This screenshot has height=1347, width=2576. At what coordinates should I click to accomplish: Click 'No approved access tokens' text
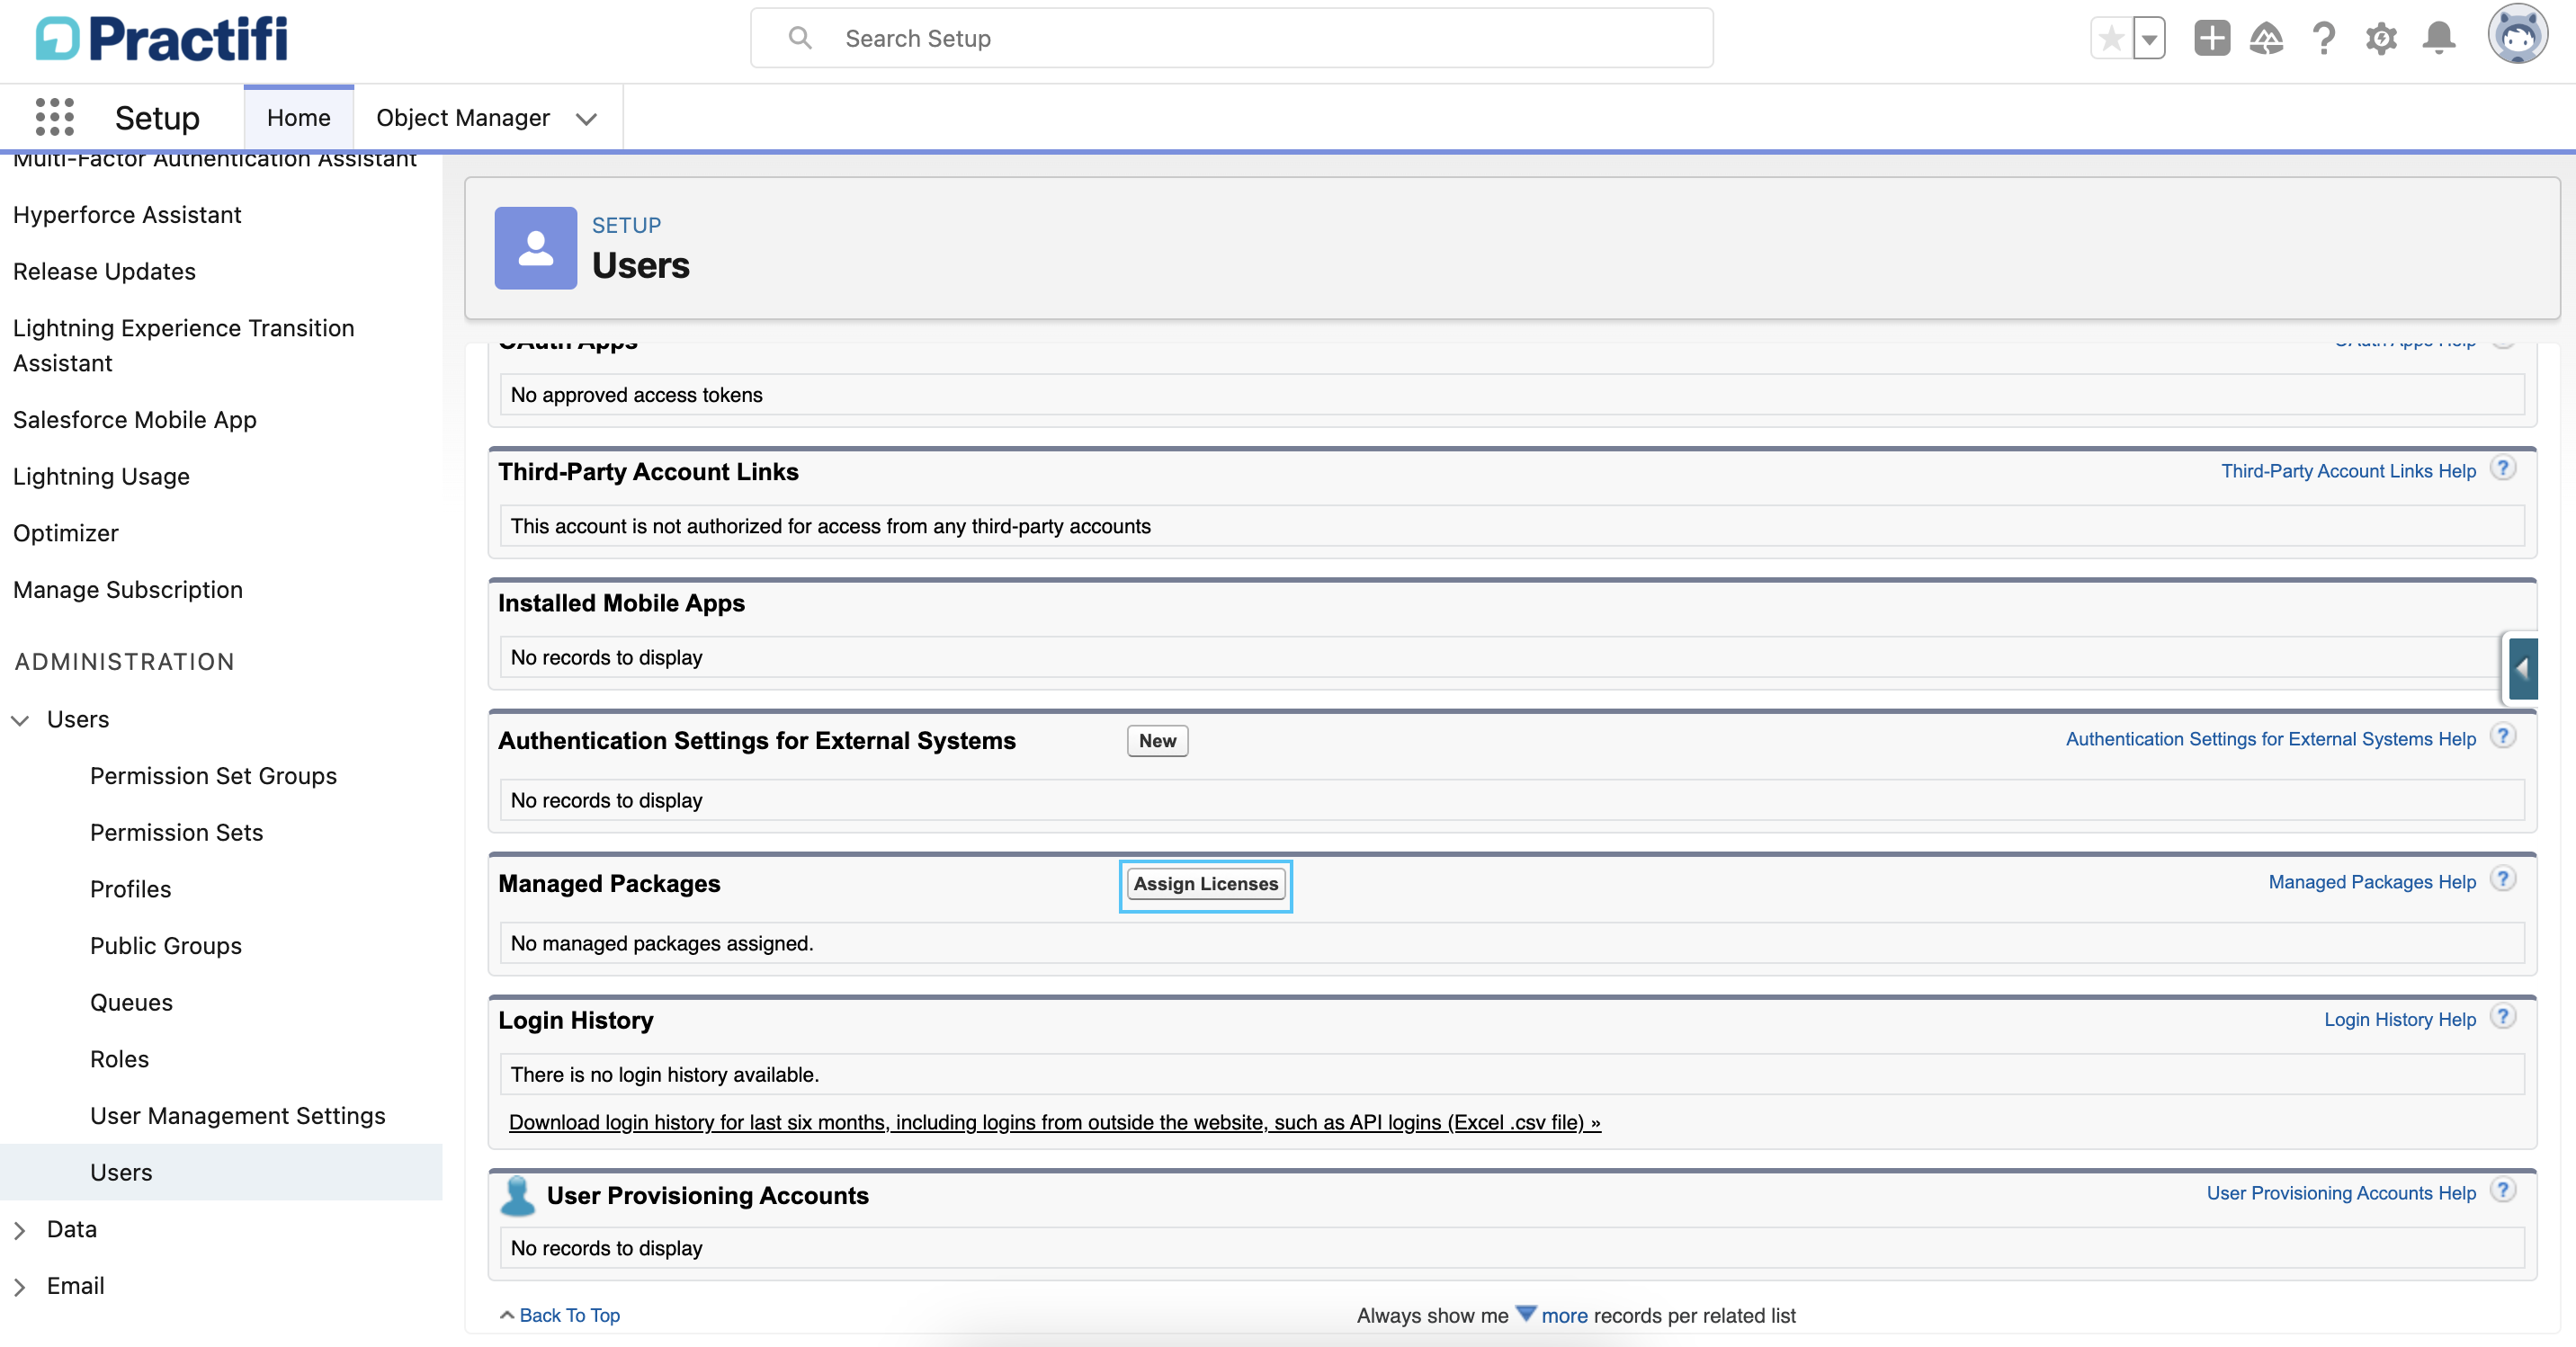pos(636,395)
